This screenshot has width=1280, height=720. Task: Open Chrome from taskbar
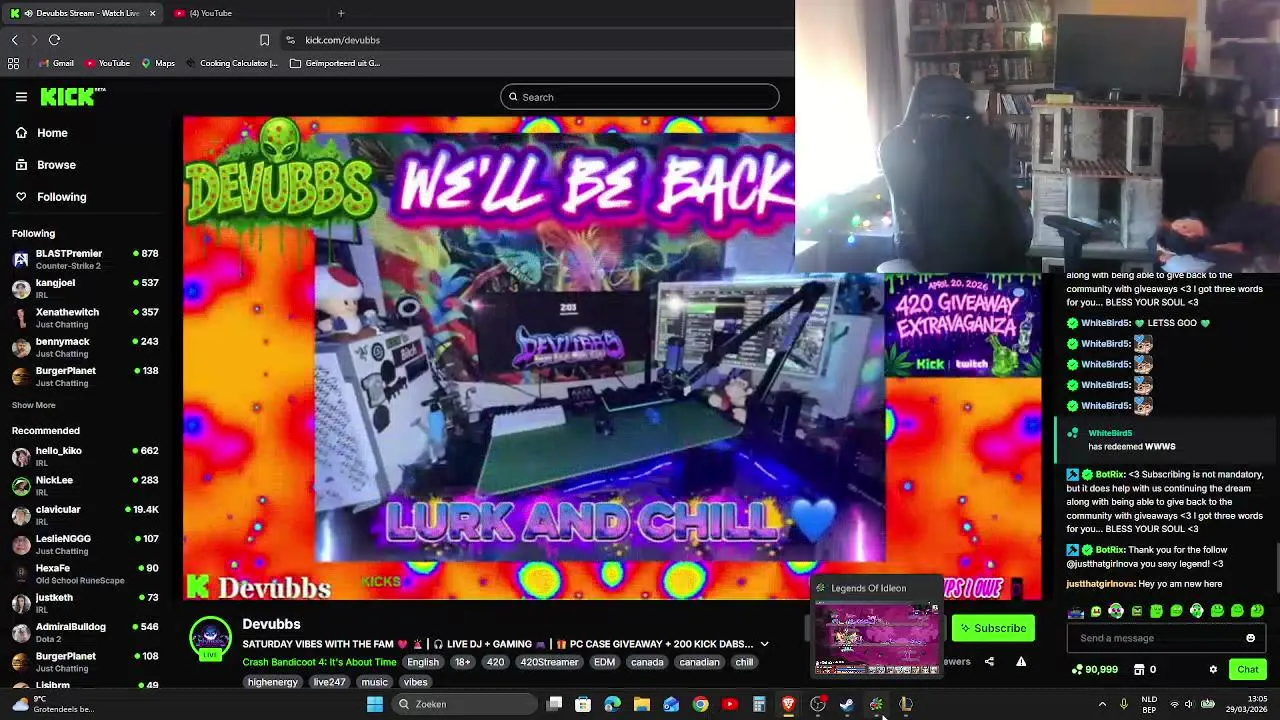coord(700,704)
